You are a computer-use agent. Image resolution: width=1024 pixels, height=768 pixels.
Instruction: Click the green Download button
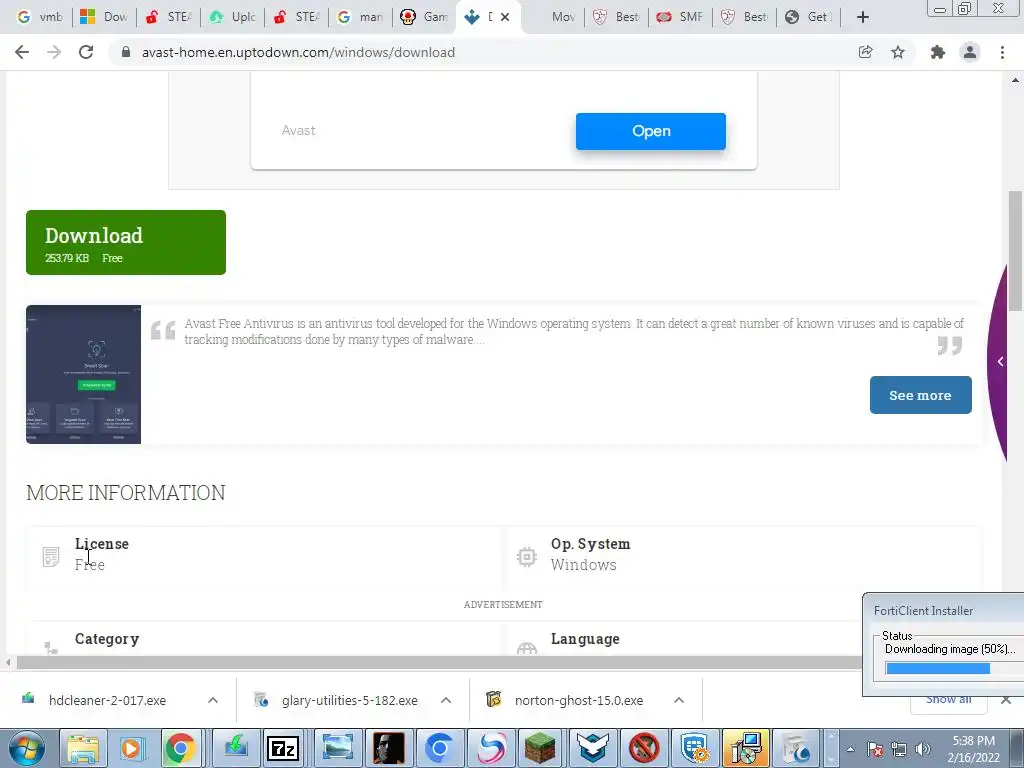click(x=126, y=242)
